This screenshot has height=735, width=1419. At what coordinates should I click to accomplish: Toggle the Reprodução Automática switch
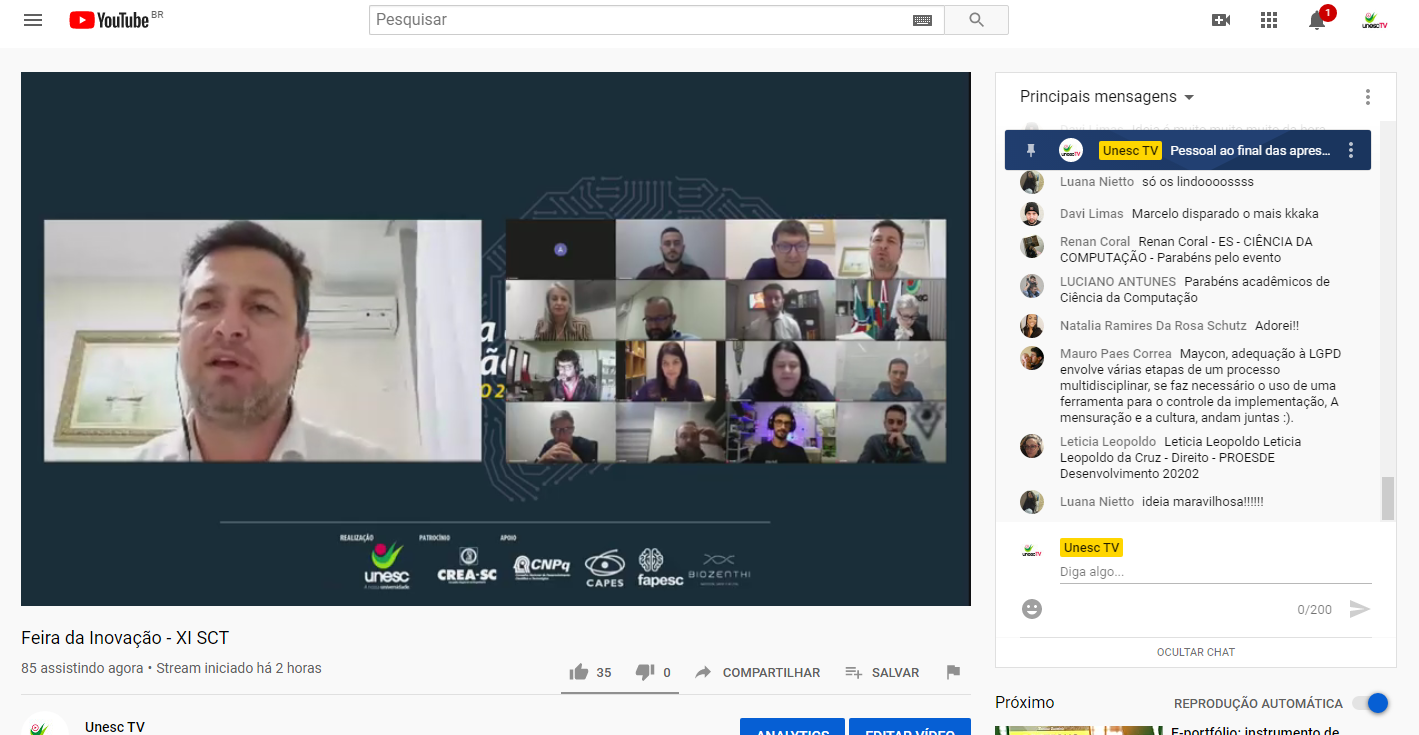1369,703
